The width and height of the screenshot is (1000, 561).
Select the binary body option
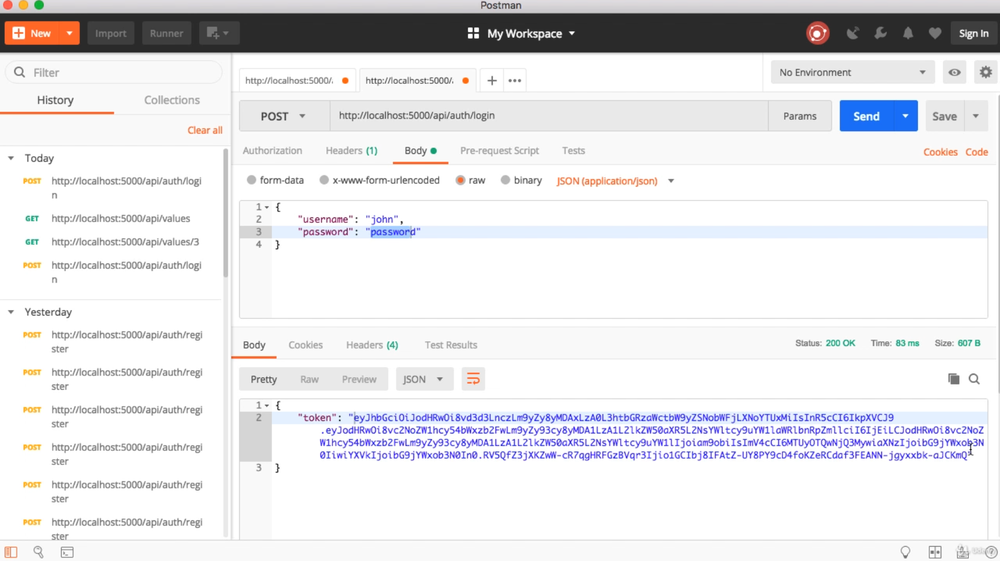point(506,181)
